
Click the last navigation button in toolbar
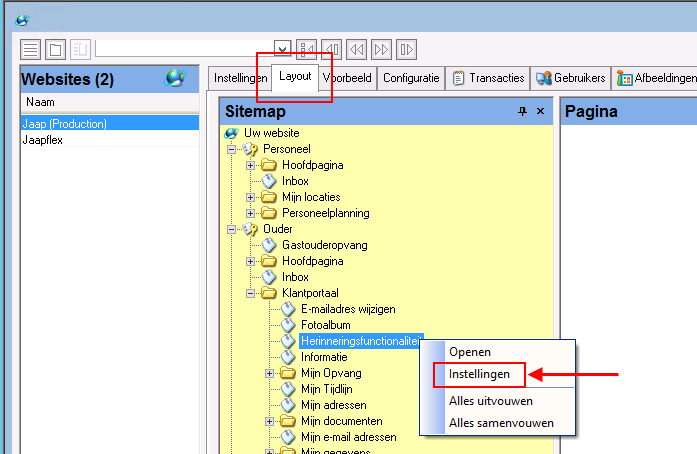click(x=406, y=49)
